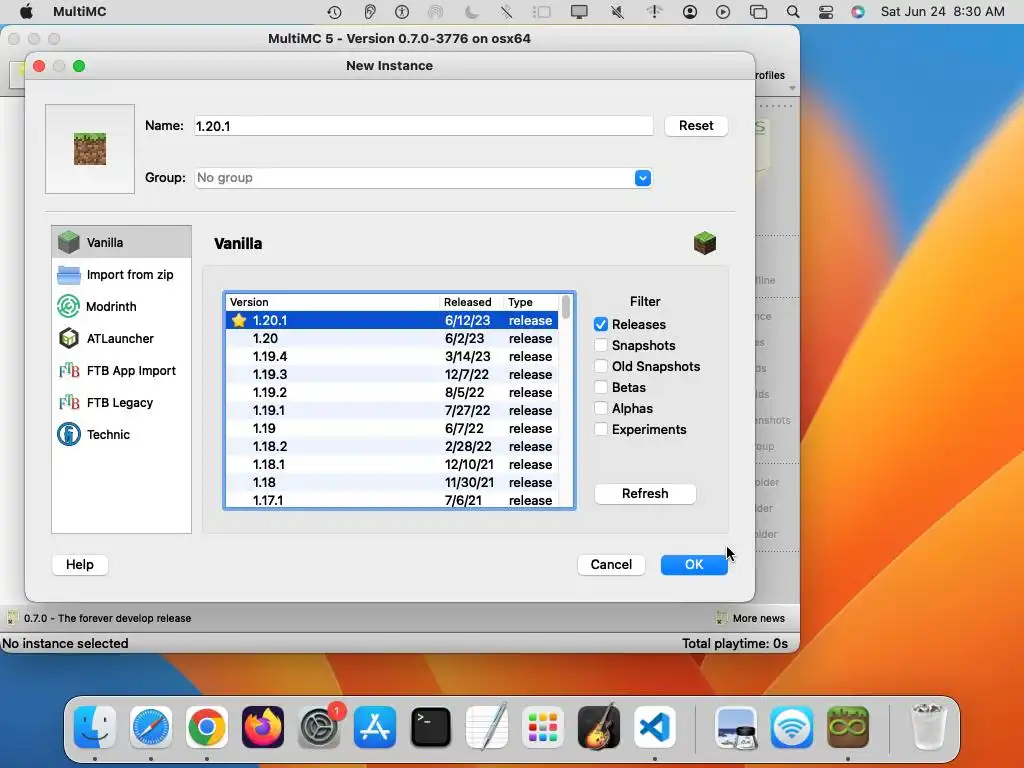Click the MultiMC icon in the dock
This screenshot has width=1024, height=768.
[848, 726]
